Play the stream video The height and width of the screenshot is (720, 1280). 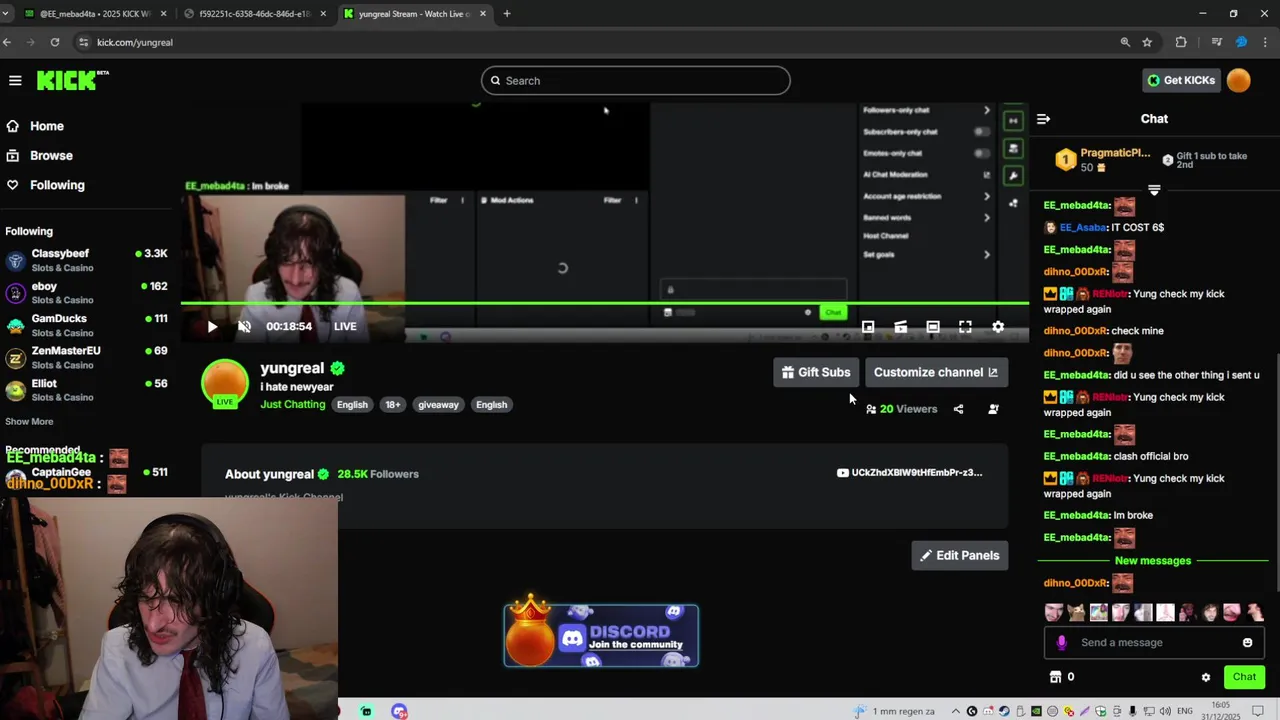[x=212, y=327]
